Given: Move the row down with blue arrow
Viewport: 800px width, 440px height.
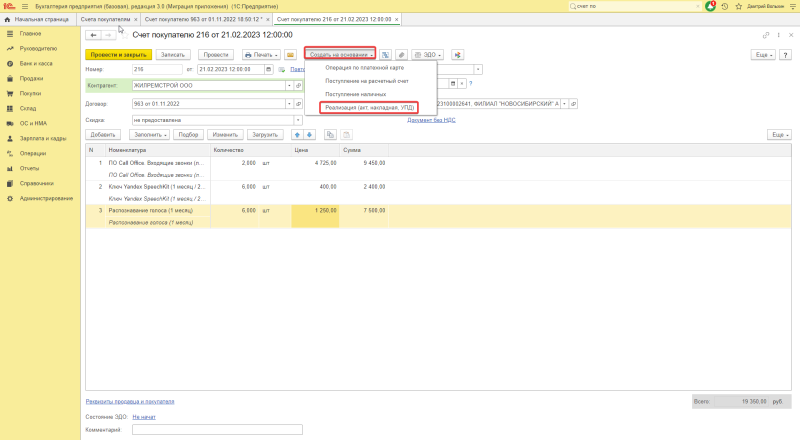Looking at the screenshot, I should click(309, 135).
